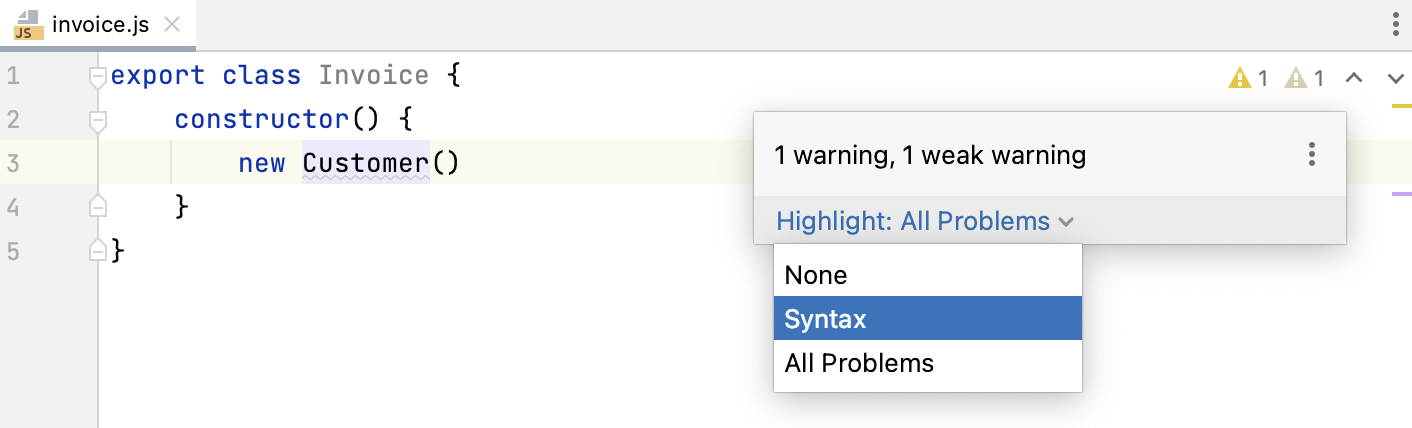Image resolution: width=1412 pixels, height=428 pixels.
Task: Choose All Problems highlighting level
Action: point(859,363)
